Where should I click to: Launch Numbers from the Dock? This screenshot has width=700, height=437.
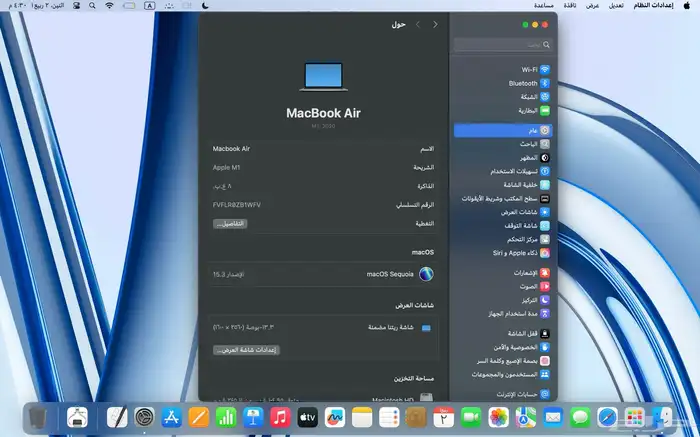point(226,418)
